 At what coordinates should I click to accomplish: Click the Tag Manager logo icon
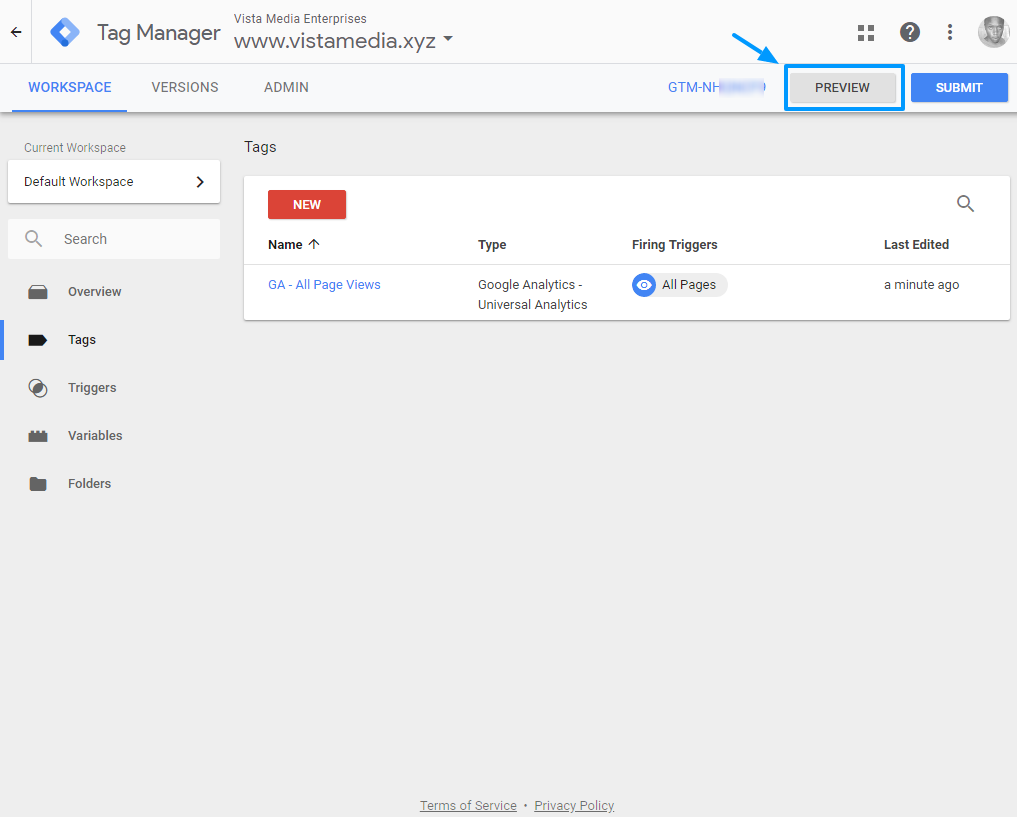66,32
